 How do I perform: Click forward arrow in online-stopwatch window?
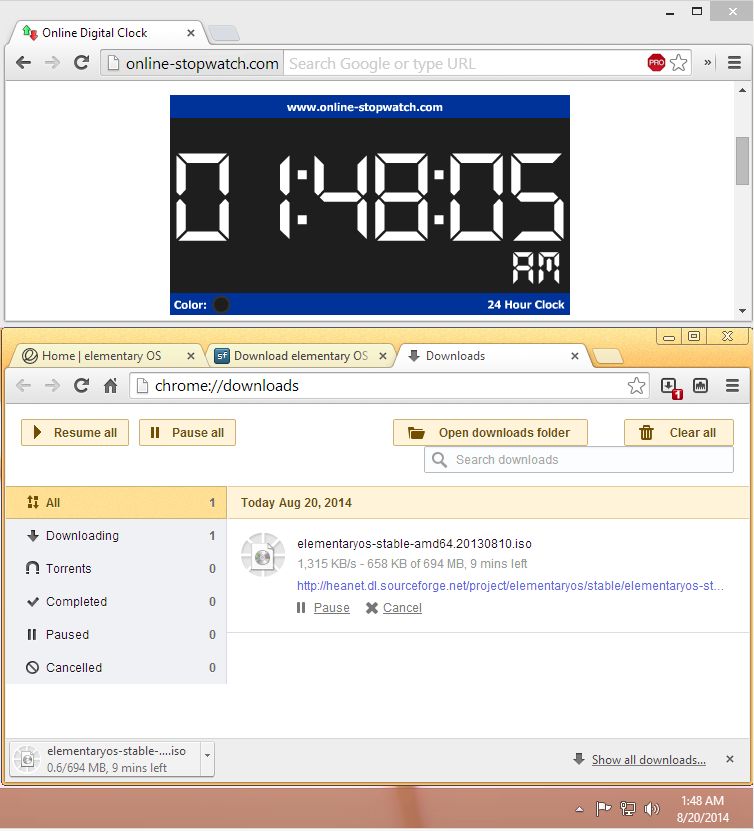click(x=52, y=63)
